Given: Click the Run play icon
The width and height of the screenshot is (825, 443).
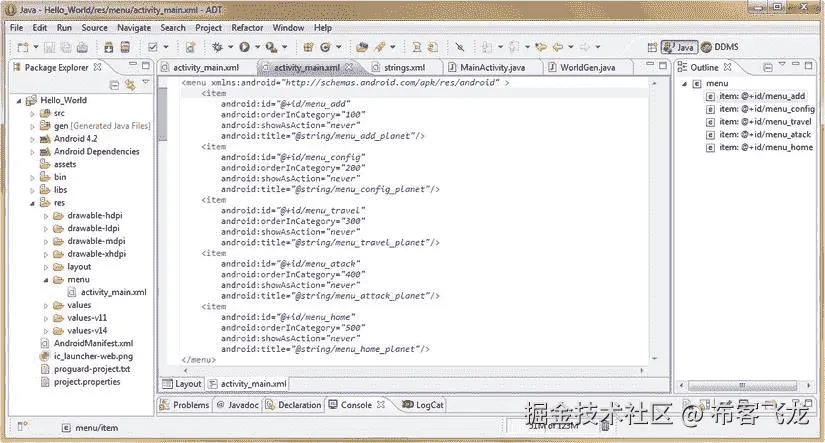Looking at the screenshot, I should (x=244, y=47).
